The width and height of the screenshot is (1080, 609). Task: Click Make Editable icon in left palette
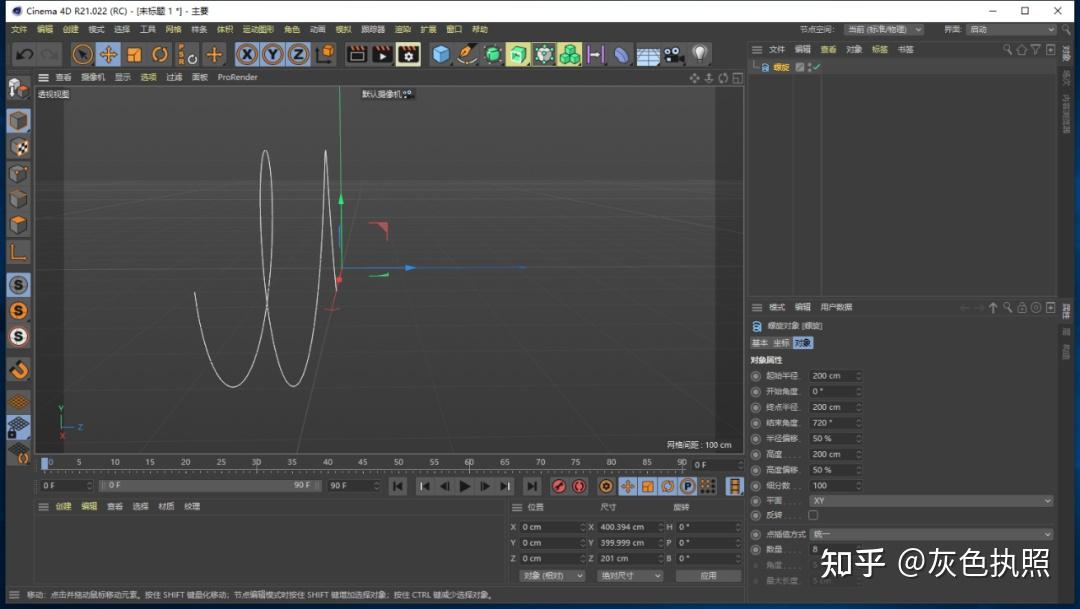tap(19, 88)
